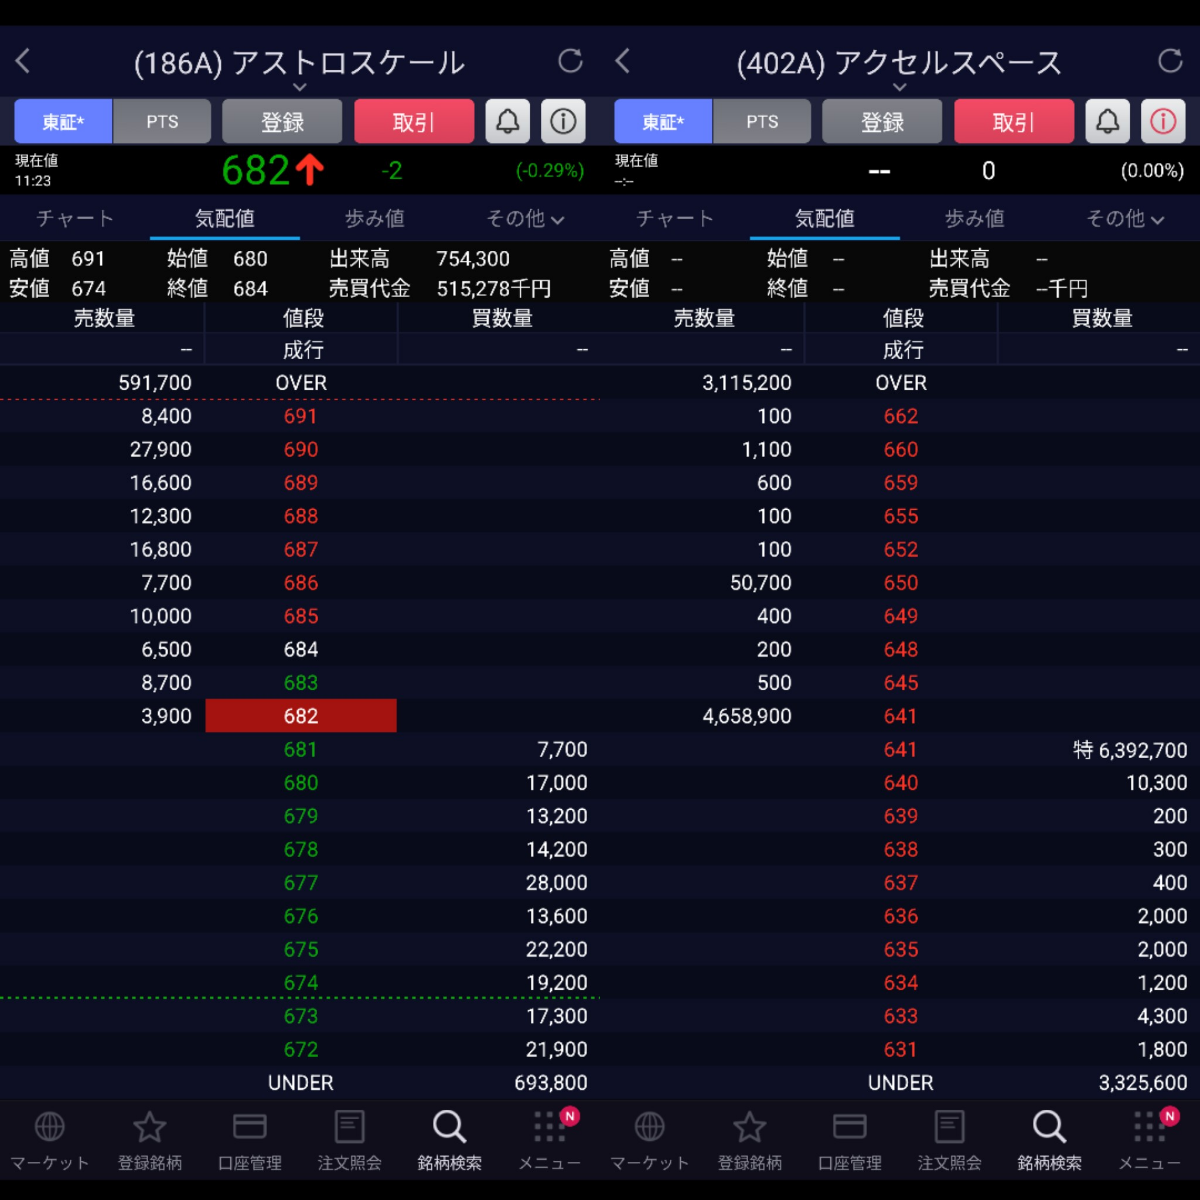The width and height of the screenshot is (1200, 1200).
Task: Open マーケット in left bottom navigation
Action: (x=49, y=1140)
